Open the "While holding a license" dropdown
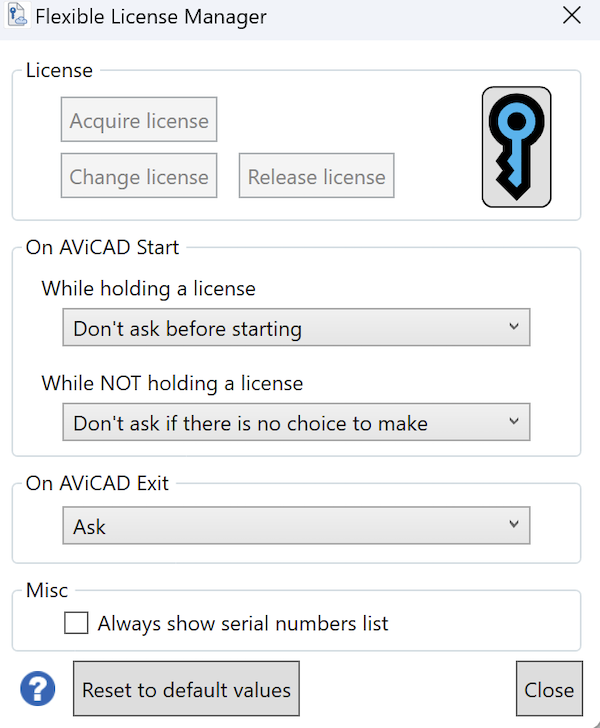The width and height of the screenshot is (600, 728). pos(296,327)
